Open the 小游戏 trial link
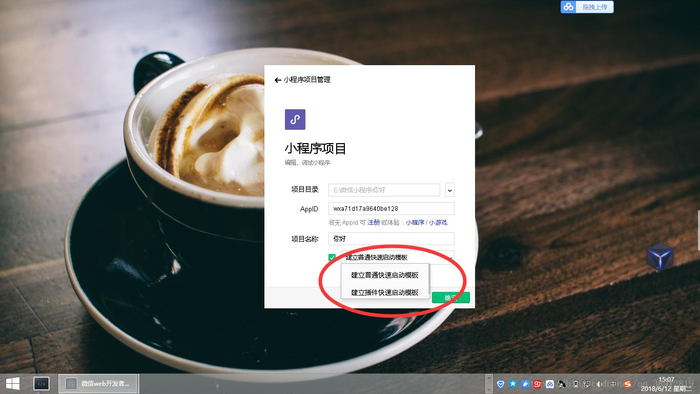Screen dimensions: 700x394 438,222
